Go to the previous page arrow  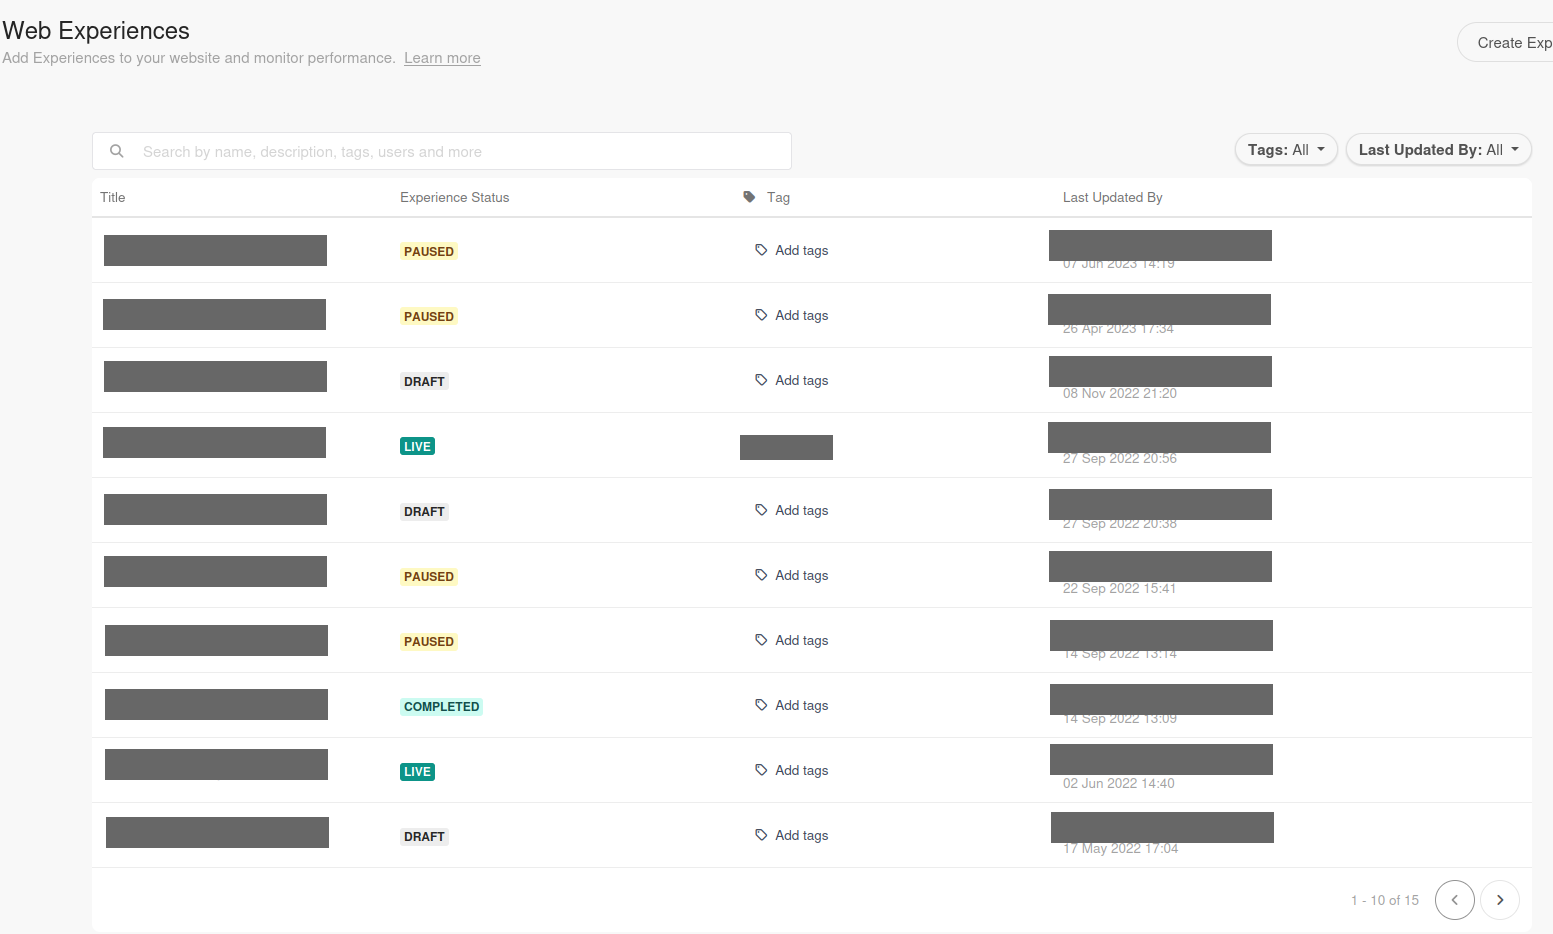1455,900
